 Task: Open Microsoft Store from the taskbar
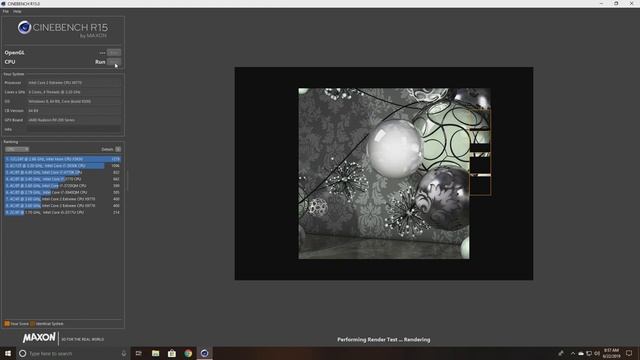click(172, 353)
